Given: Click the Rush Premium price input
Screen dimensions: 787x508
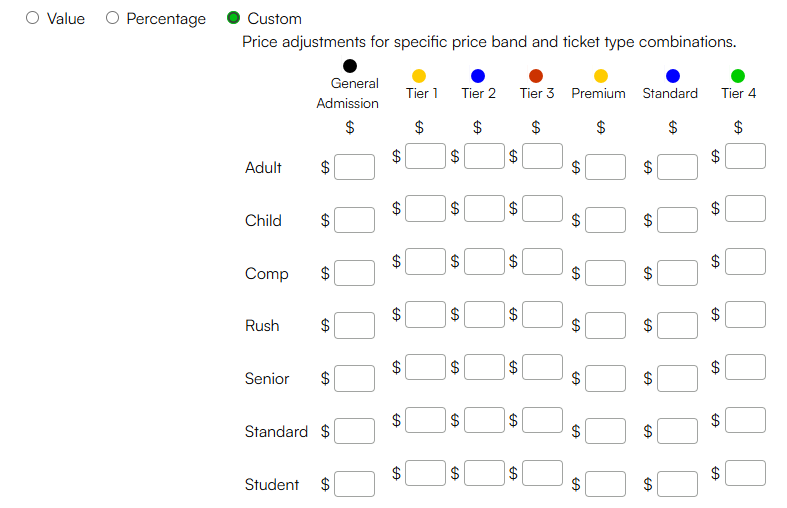Looking at the screenshot, I should point(605,325).
